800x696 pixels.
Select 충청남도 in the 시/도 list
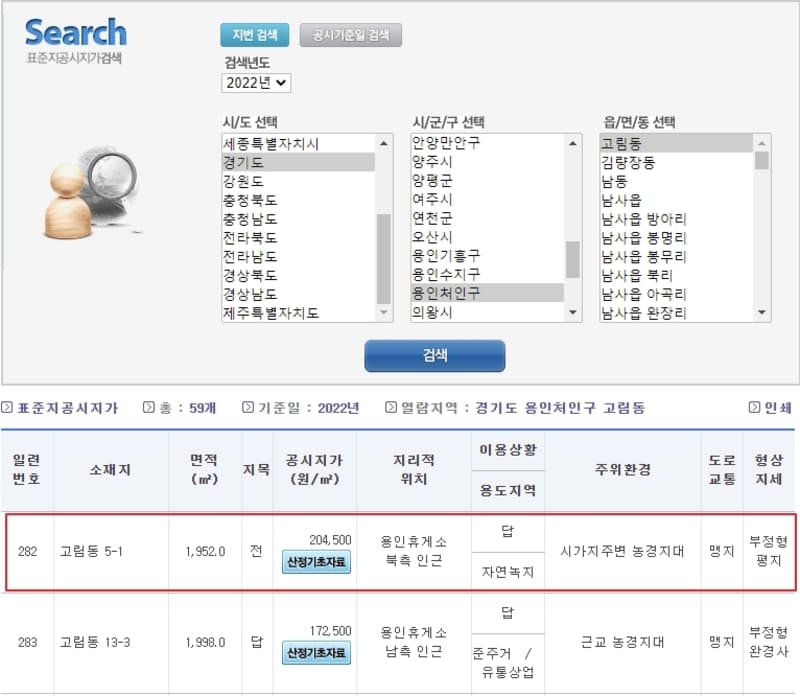(x=298, y=219)
